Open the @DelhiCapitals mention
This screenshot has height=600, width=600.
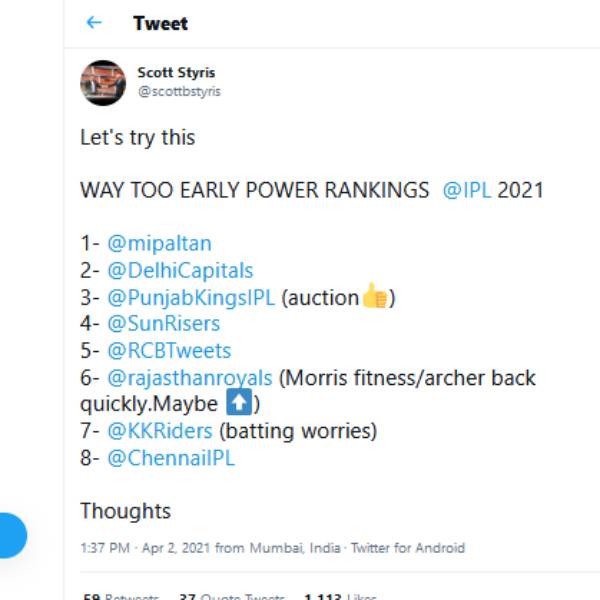[x=180, y=270]
